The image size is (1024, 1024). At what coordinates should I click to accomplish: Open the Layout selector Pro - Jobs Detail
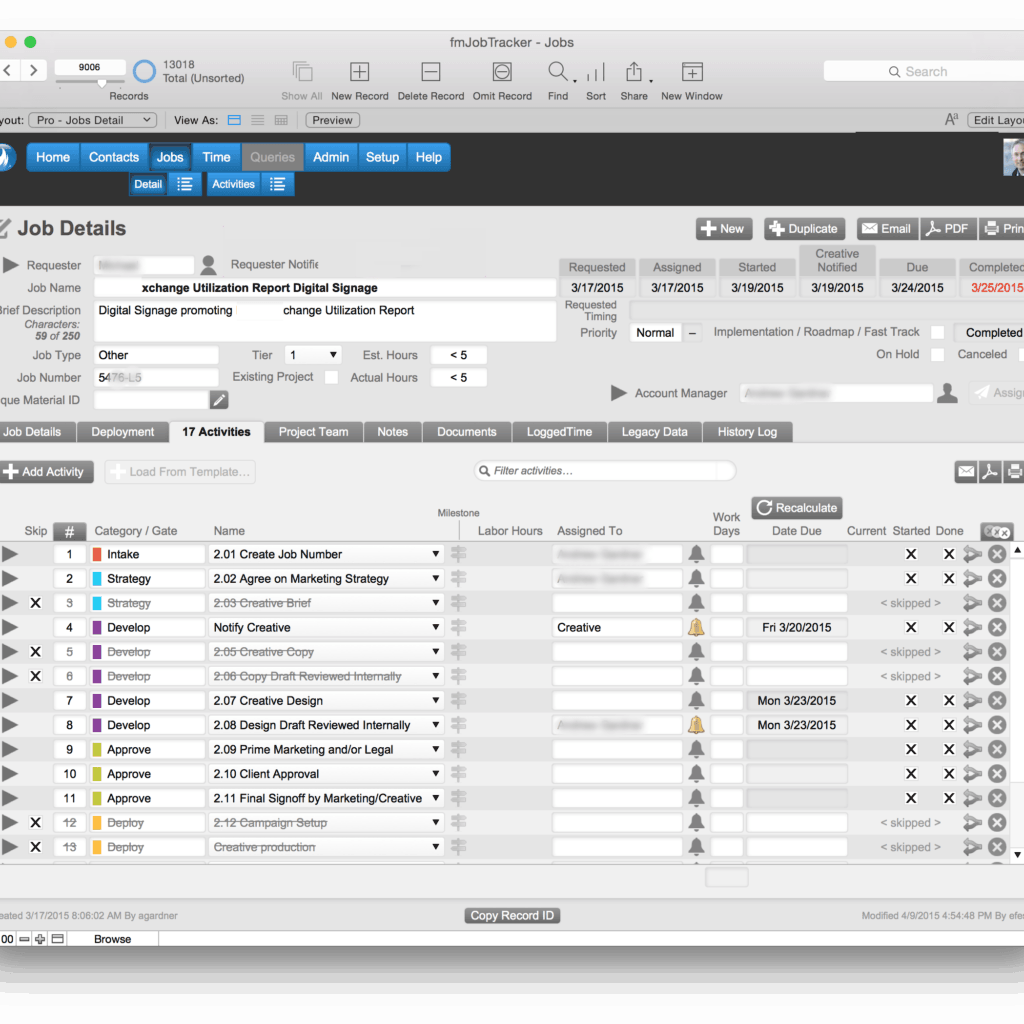point(92,120)
